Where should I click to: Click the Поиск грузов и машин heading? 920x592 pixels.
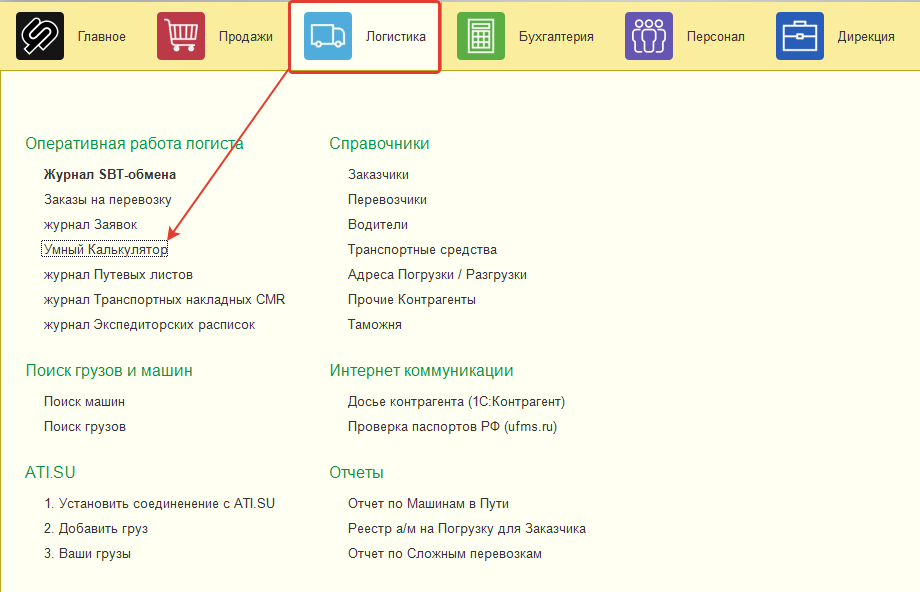tap(109, 371)
